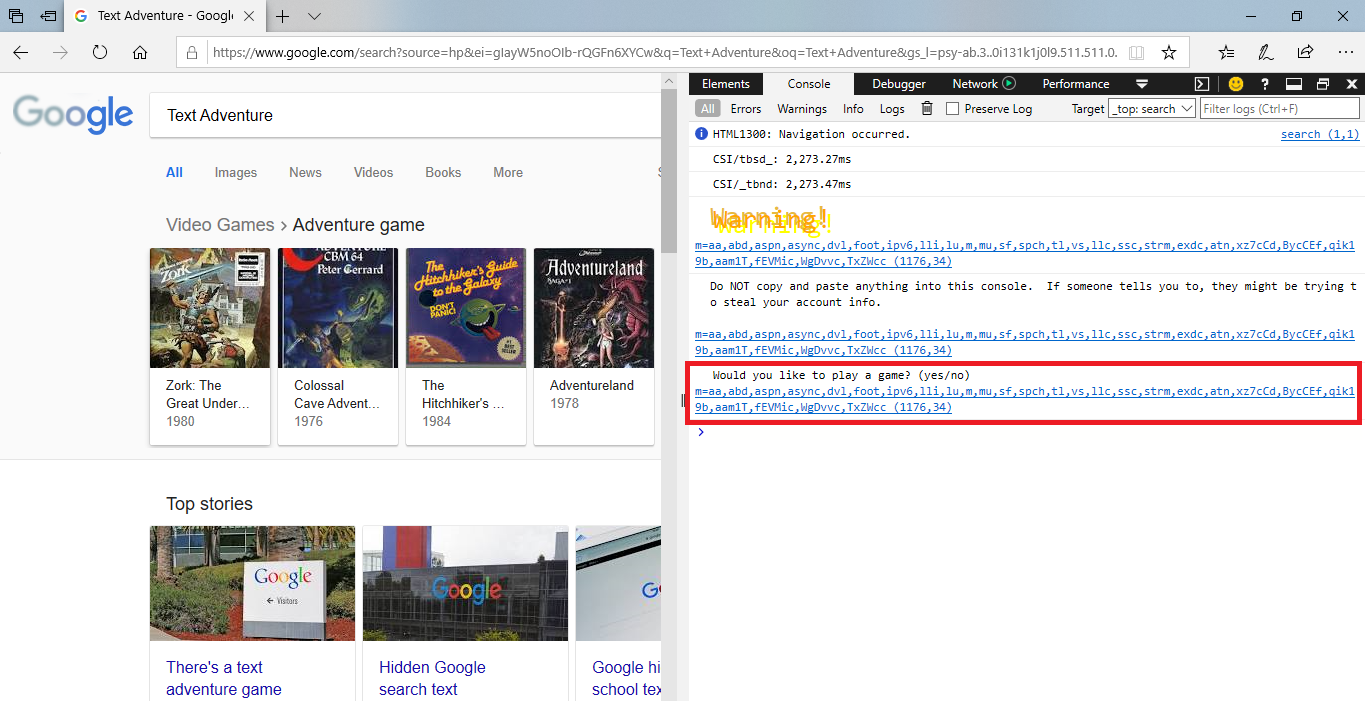Show more DevTools tabs dropdown

click(1142, 84)
